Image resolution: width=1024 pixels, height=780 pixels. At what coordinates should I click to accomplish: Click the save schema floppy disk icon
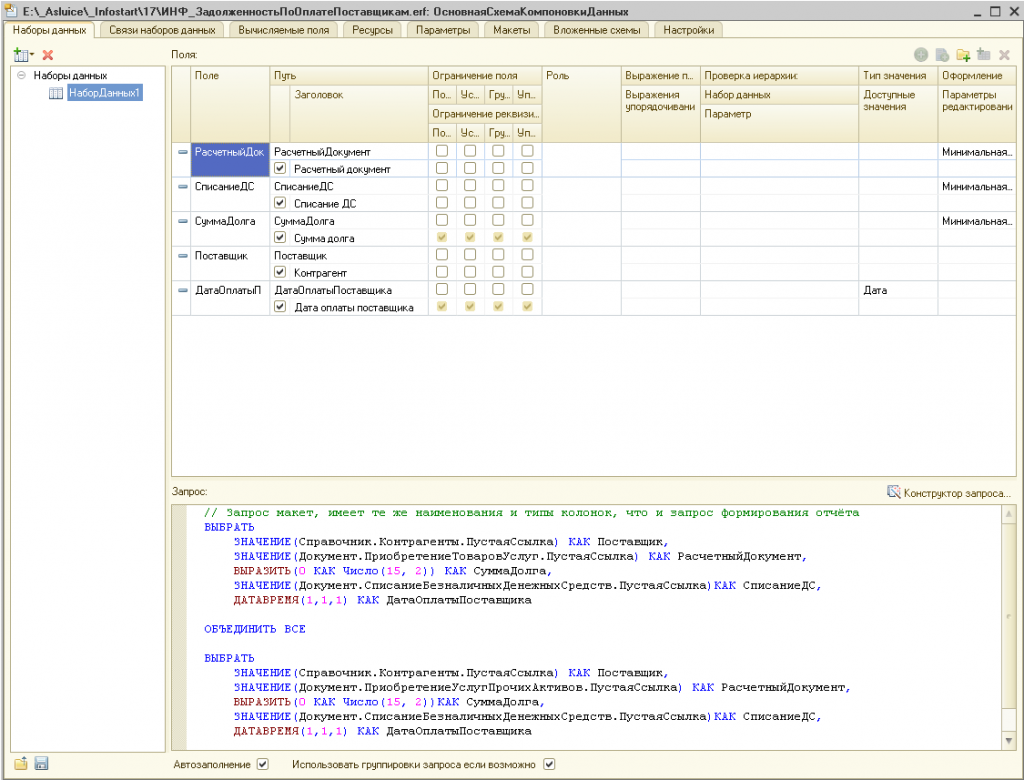[x=41, y=764]
